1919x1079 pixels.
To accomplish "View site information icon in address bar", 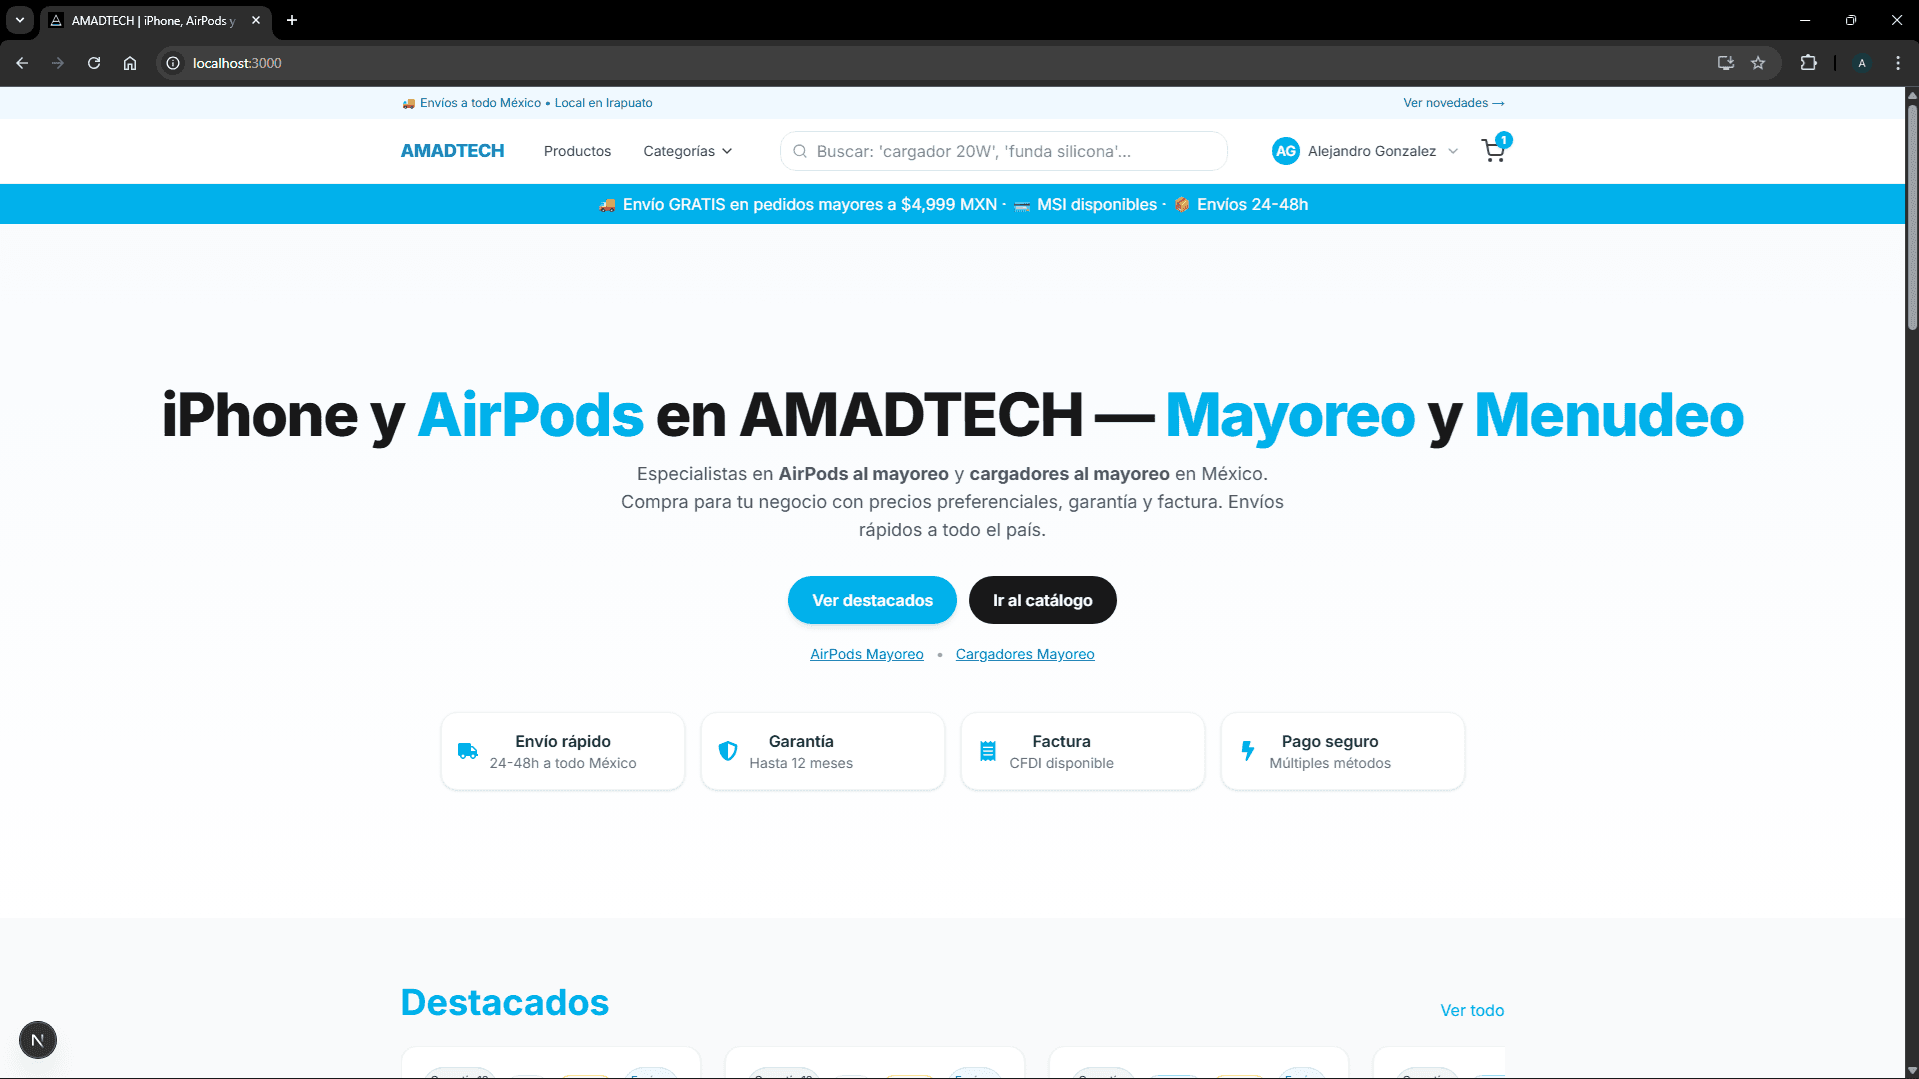I will click(x=173, y=63).
